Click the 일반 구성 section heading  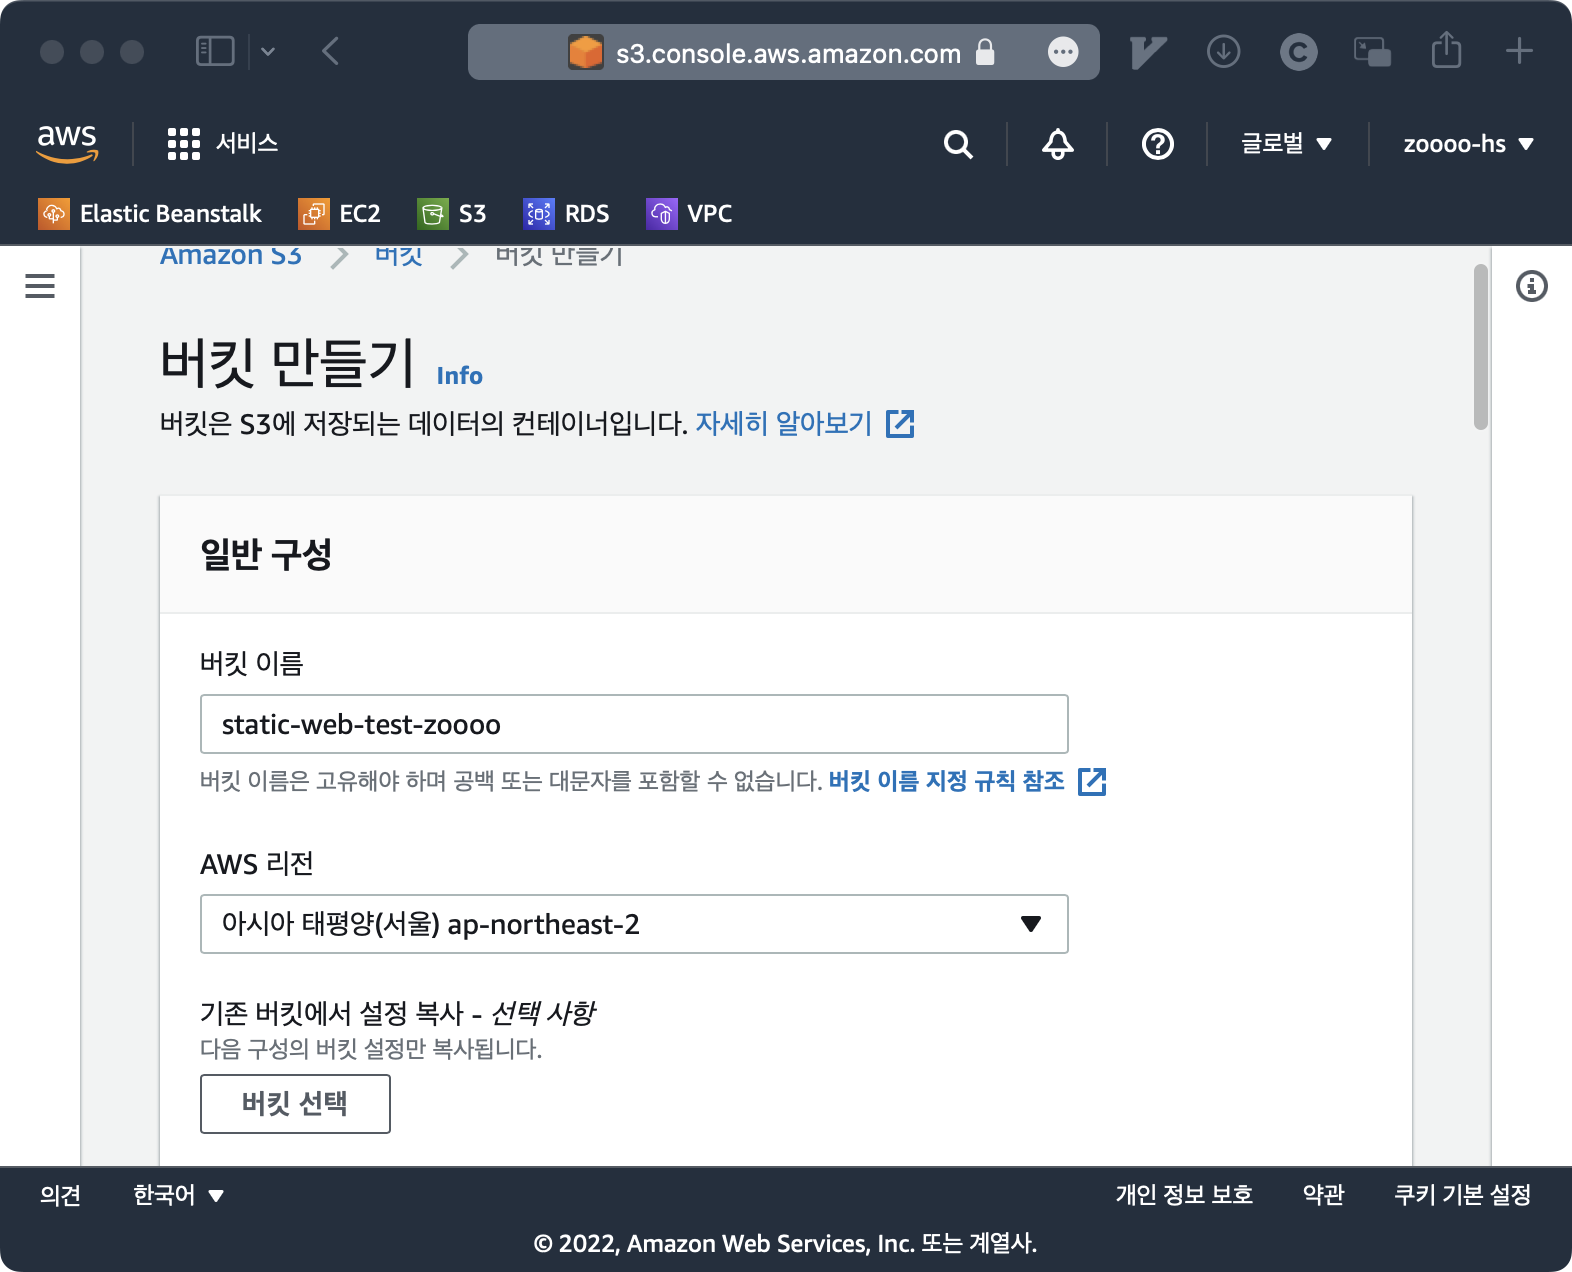[266, 554]
